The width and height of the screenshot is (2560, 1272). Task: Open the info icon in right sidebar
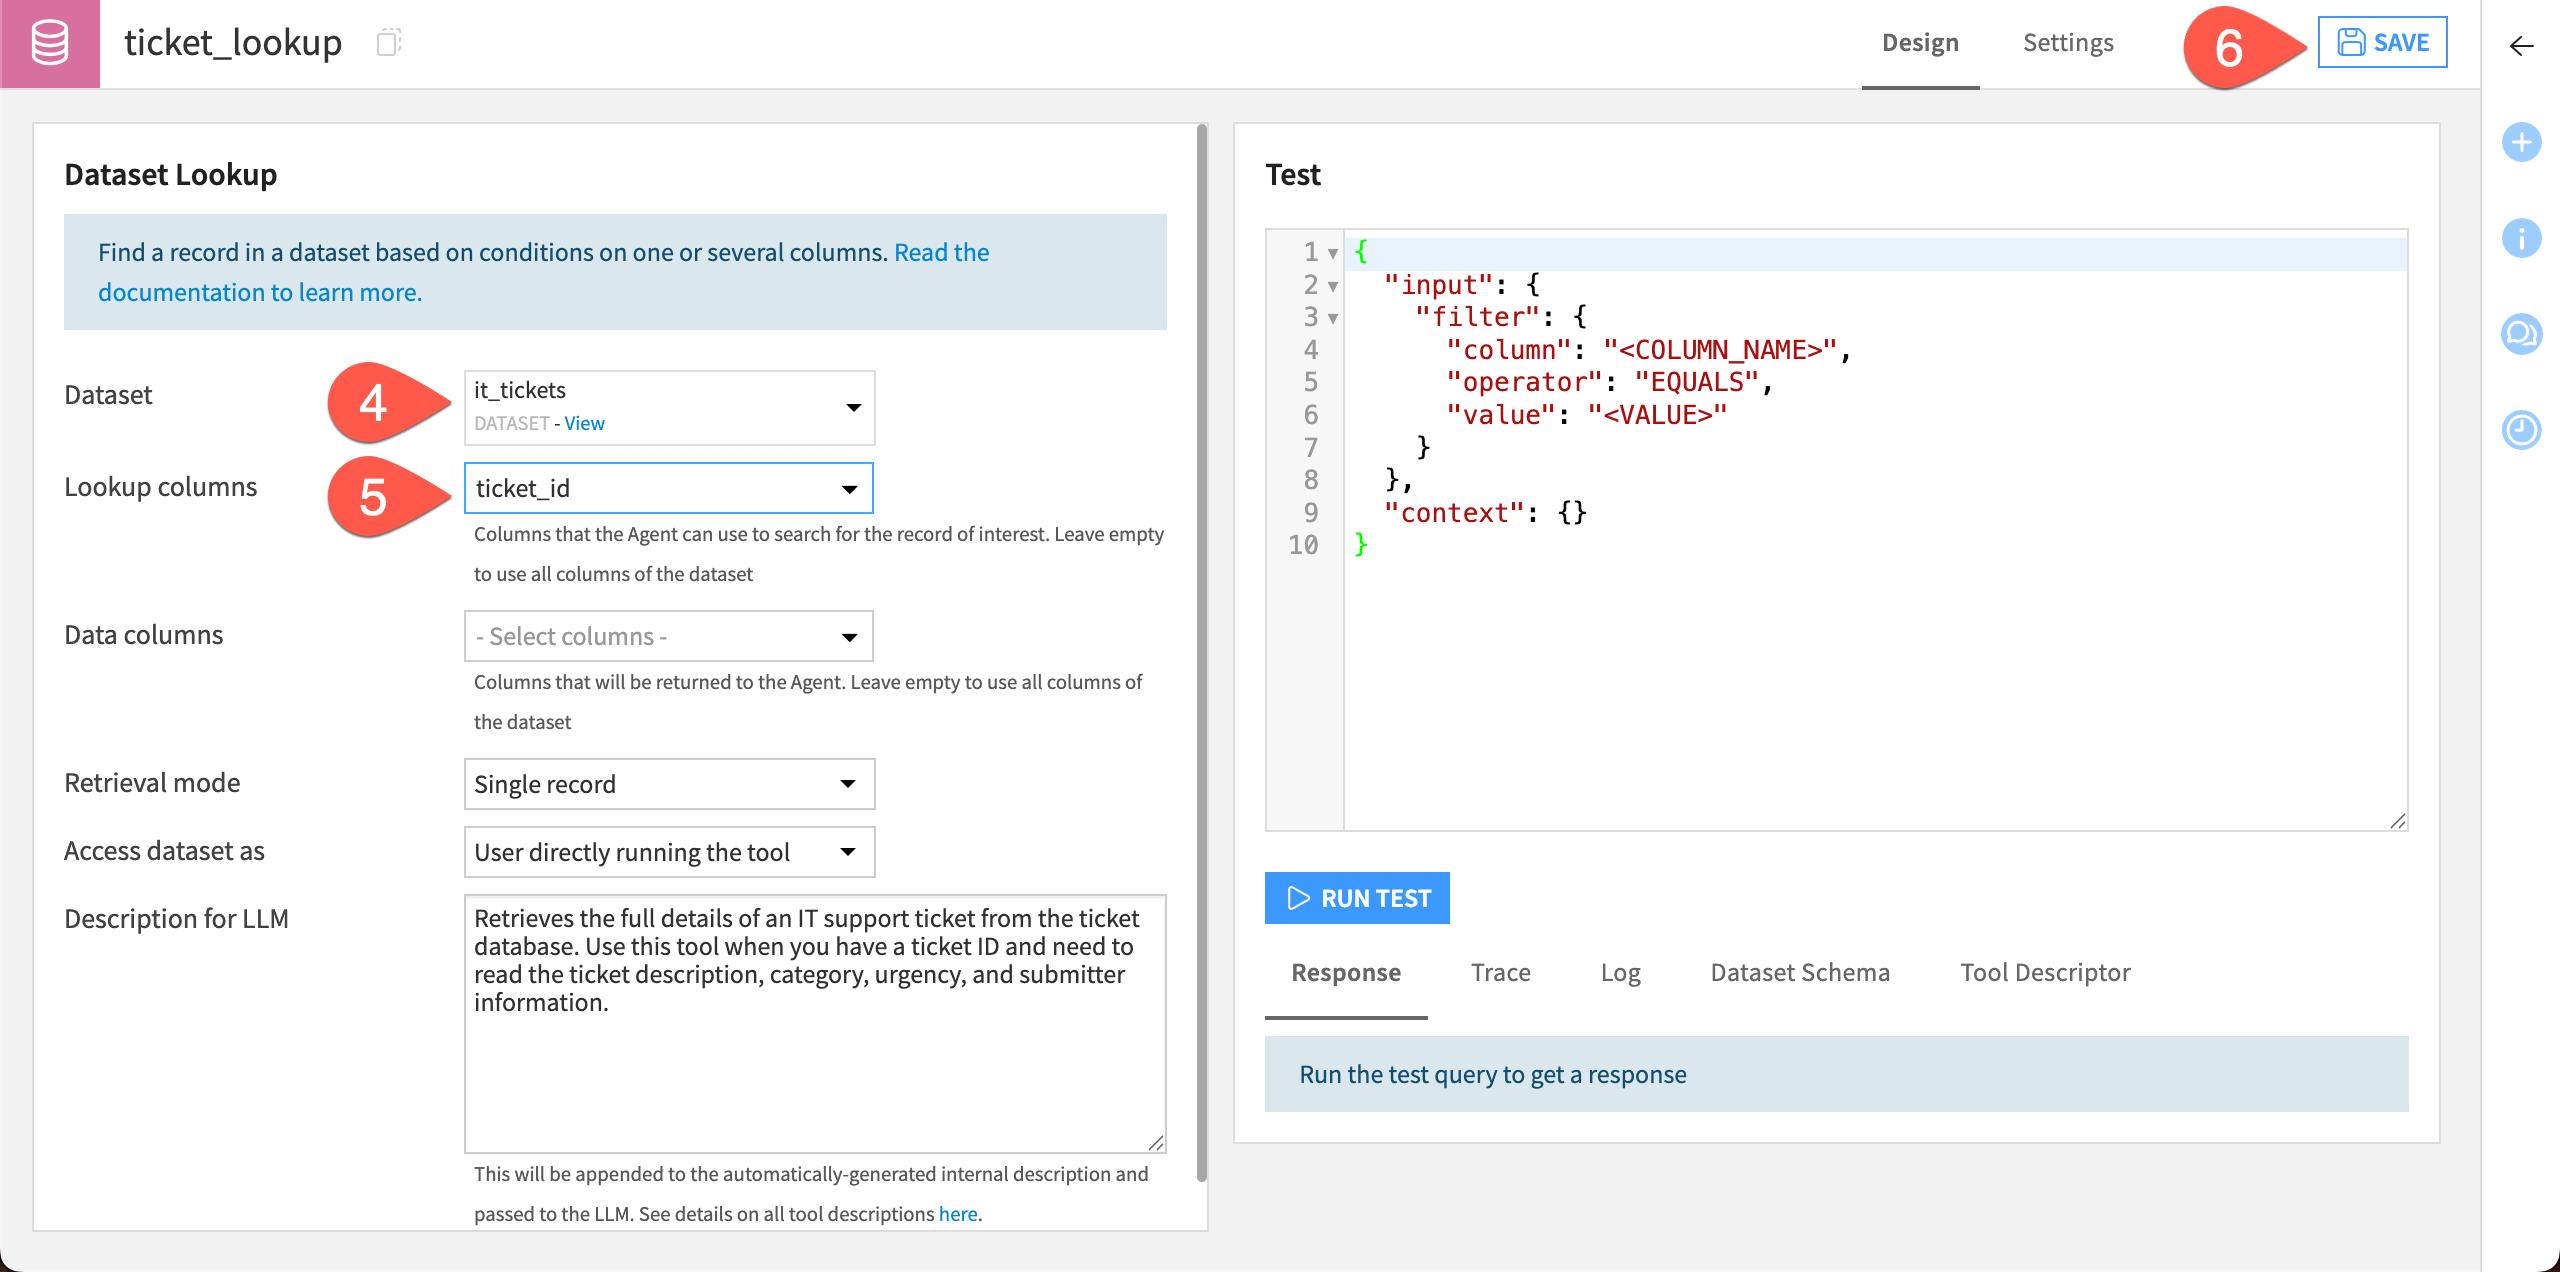click(2521, 238)
